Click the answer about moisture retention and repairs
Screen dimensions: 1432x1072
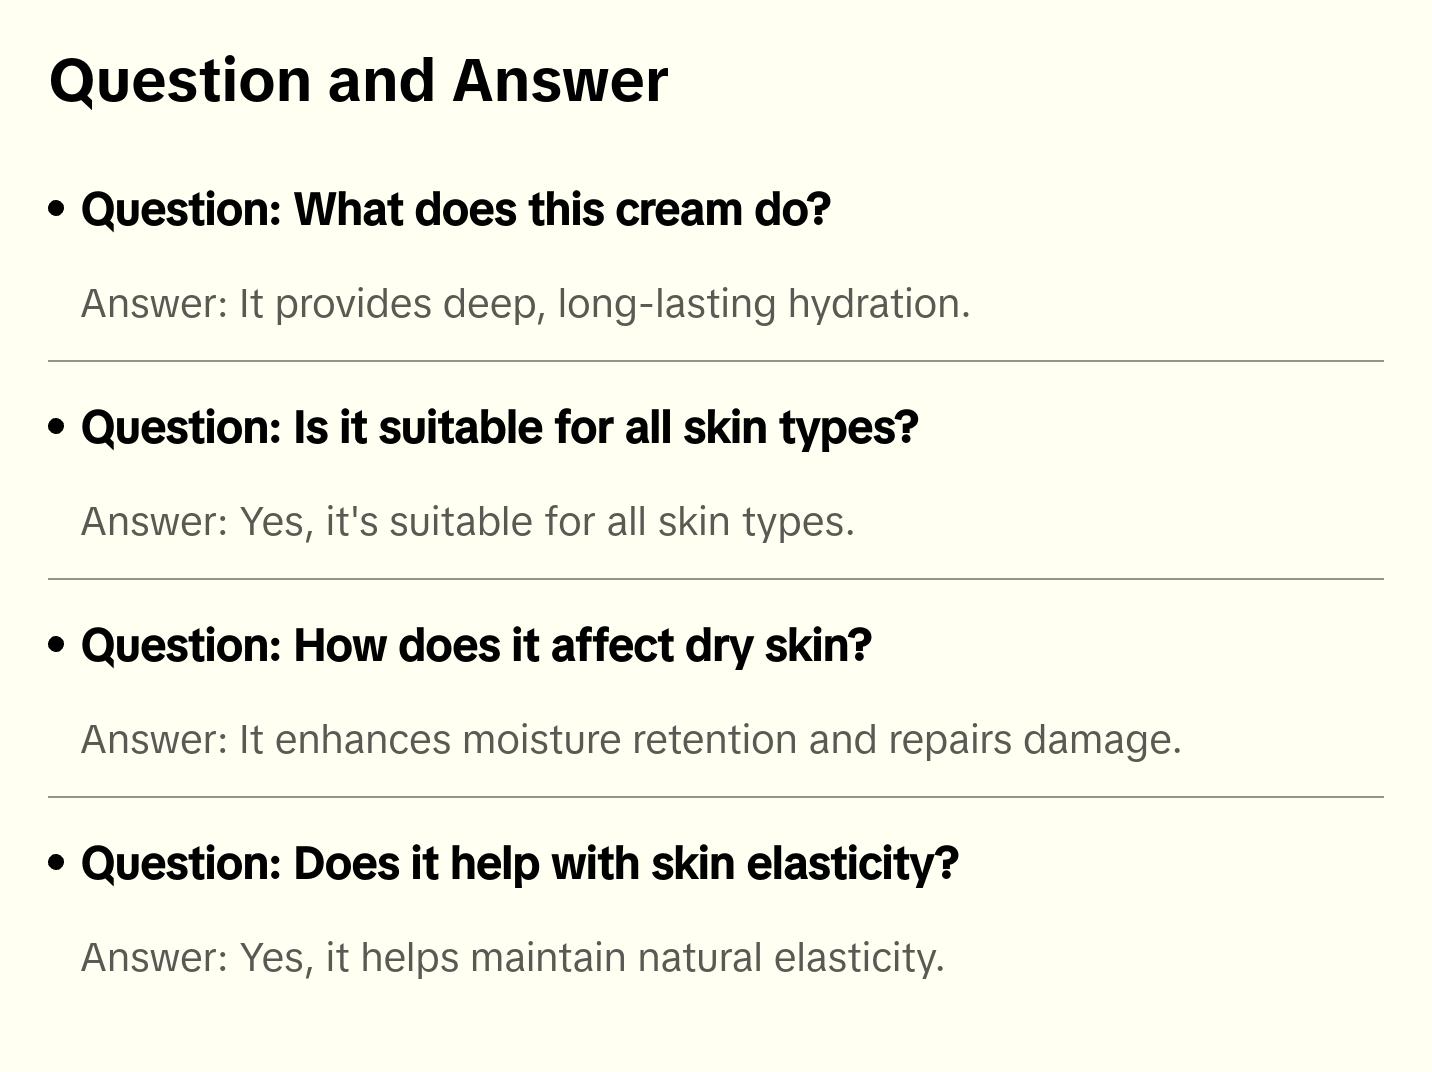[630, 740]
